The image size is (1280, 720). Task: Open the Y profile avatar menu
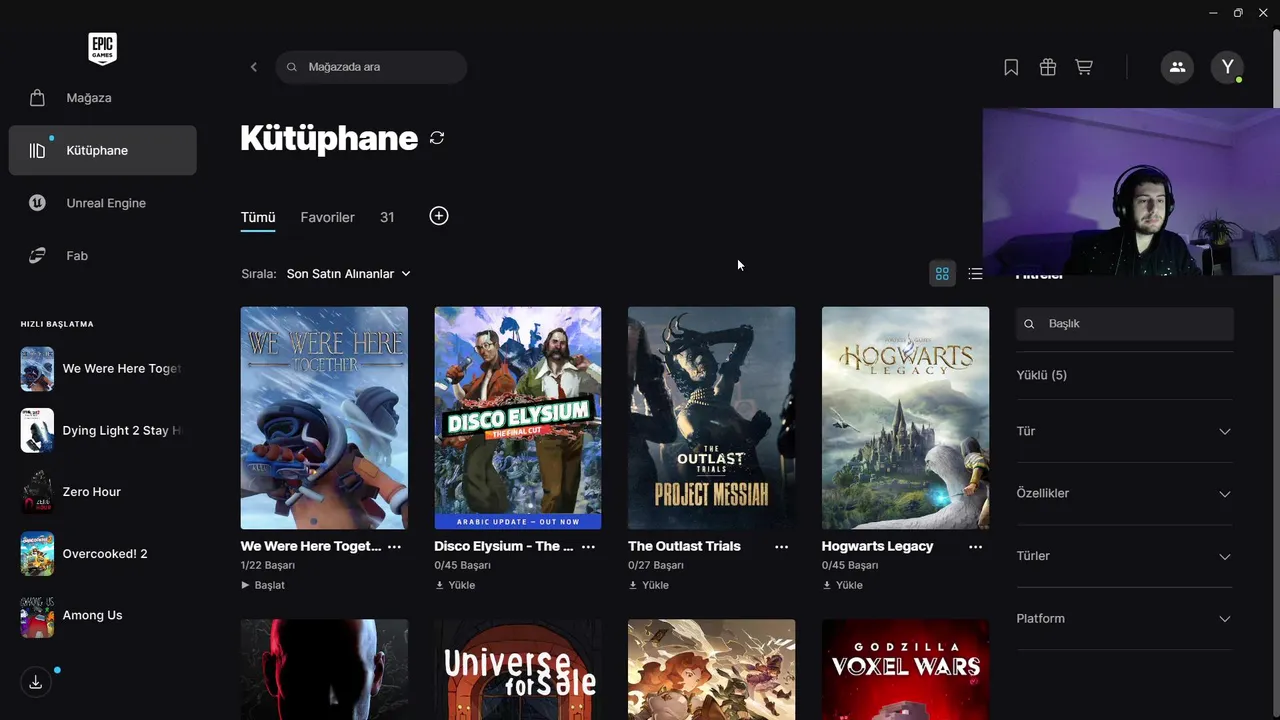coord(1227,67)
